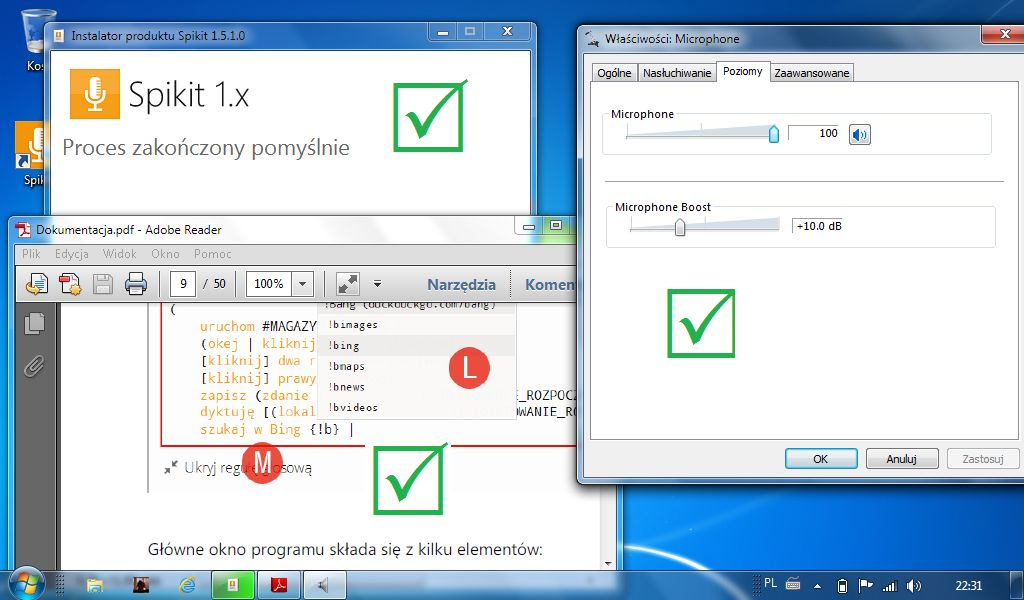Click the read mode arrows icon in Adobe Reader
Image resolution: width=1024 pixels, height=600 pixels.
[x=347, y=284]
